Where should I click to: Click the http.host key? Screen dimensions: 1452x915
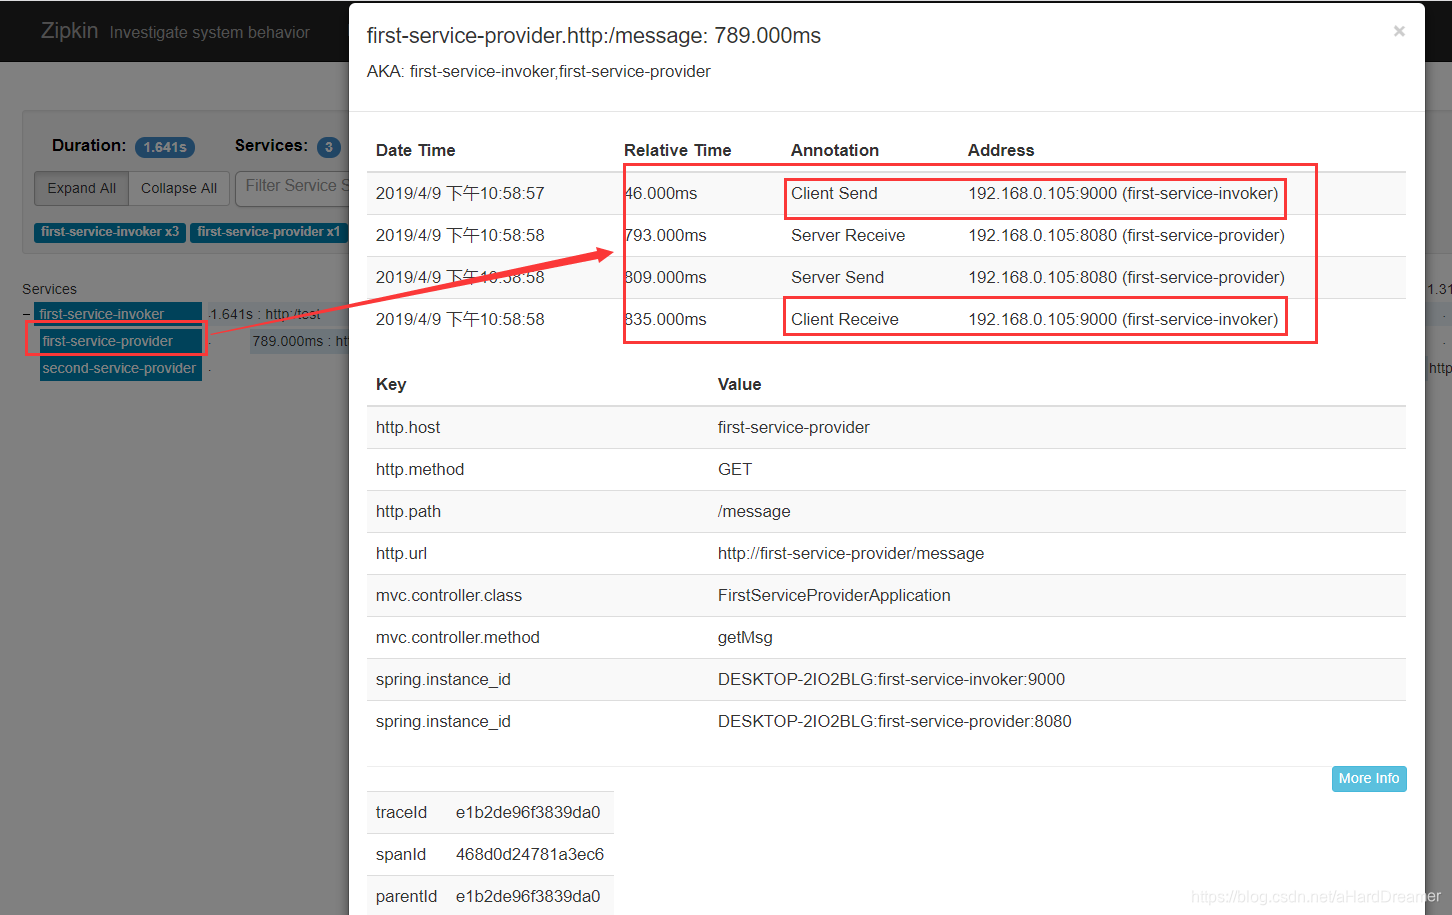click(408, 427)
